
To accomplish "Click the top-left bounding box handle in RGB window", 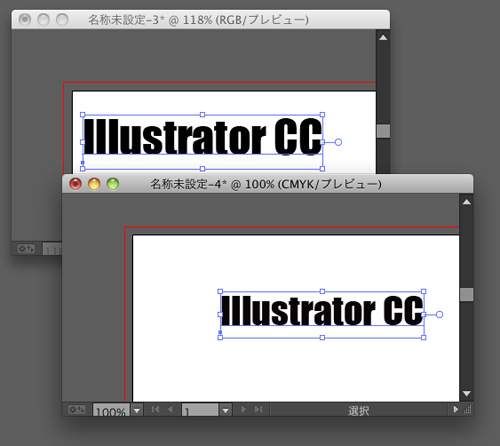I will click(x=83, y=115).
